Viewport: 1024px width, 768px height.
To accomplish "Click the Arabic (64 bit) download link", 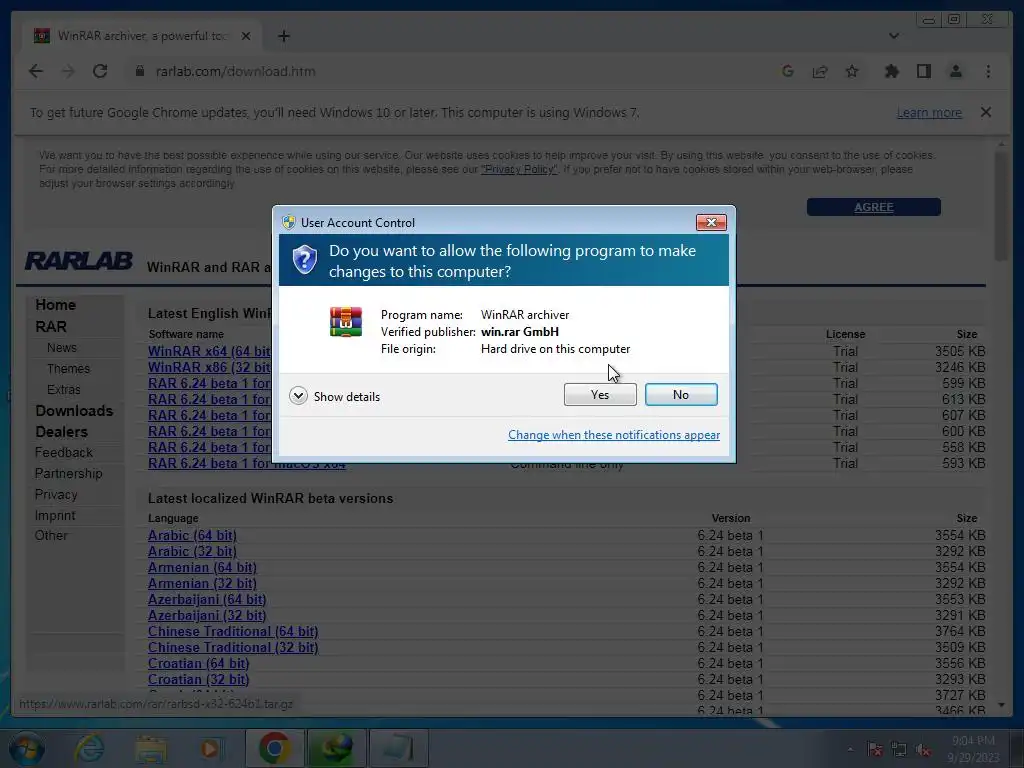I will point(192,536).
